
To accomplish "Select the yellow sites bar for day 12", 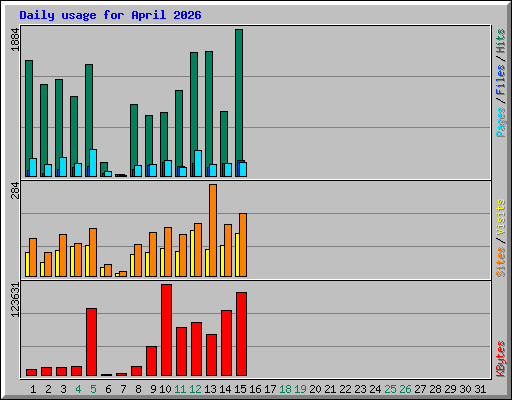I will coord(192,253).
